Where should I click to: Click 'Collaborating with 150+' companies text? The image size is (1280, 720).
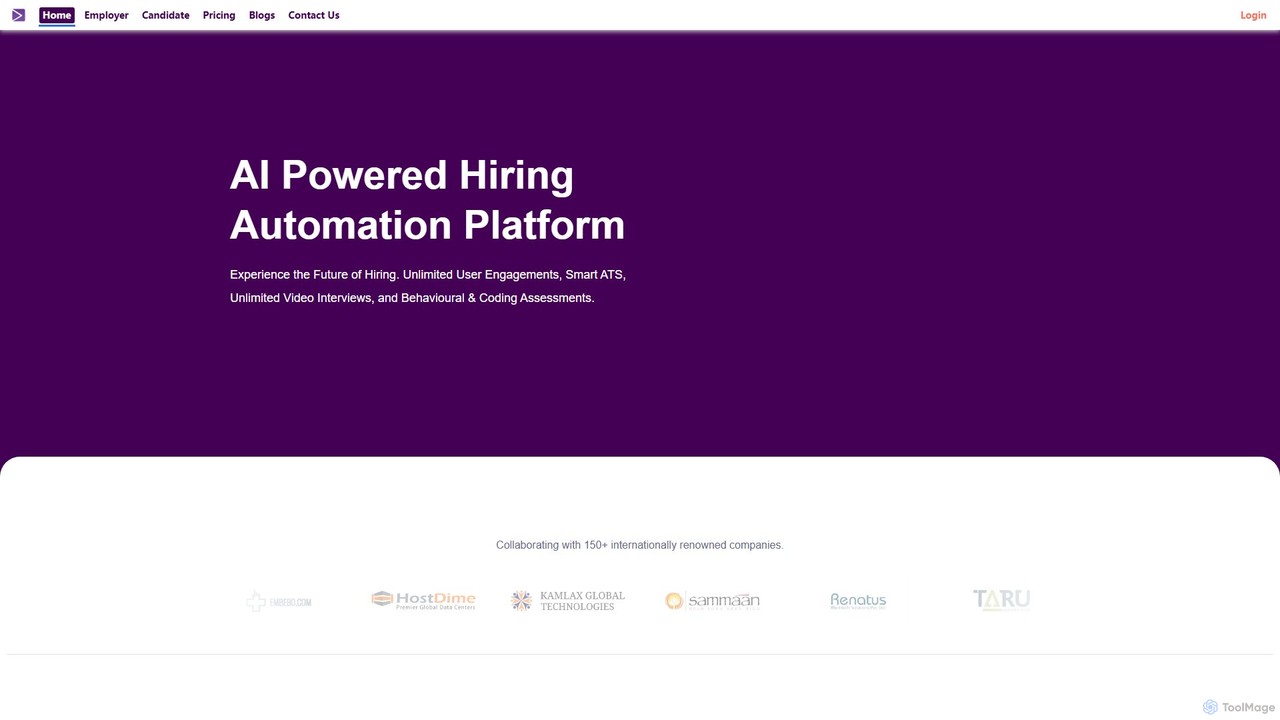pyautogui.click(x=640, y=545)
